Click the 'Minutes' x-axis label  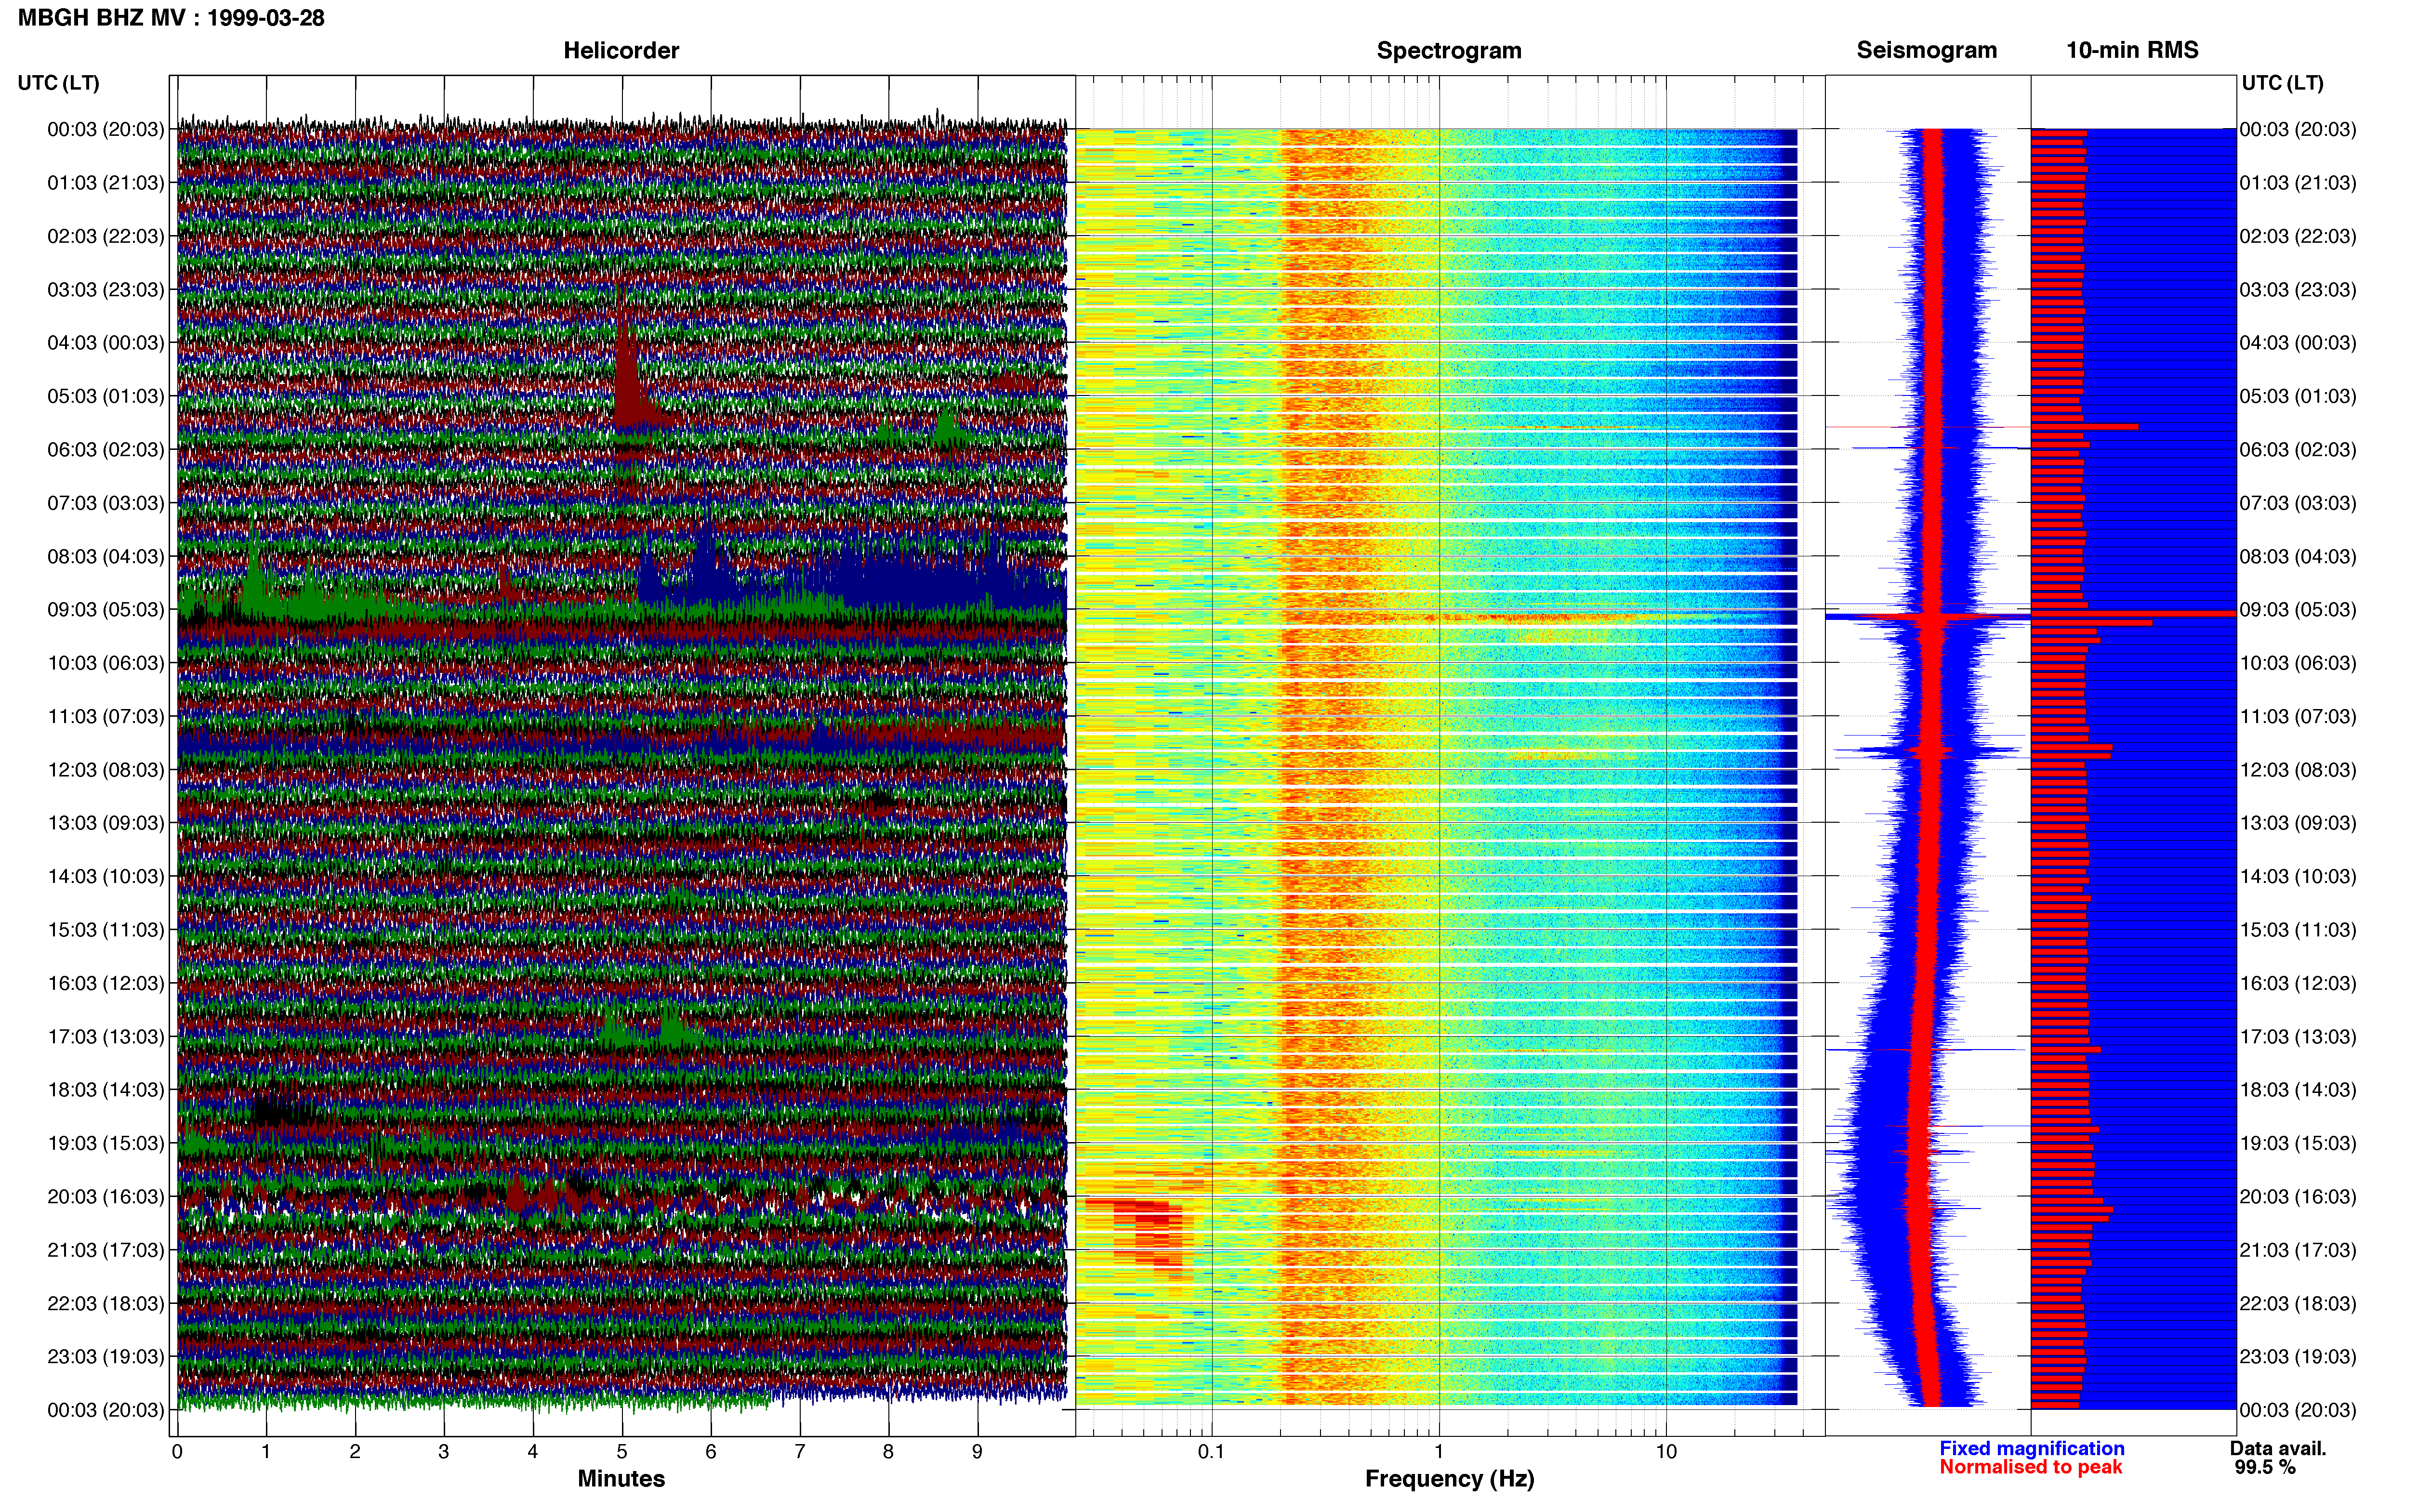coord(621,1479)
